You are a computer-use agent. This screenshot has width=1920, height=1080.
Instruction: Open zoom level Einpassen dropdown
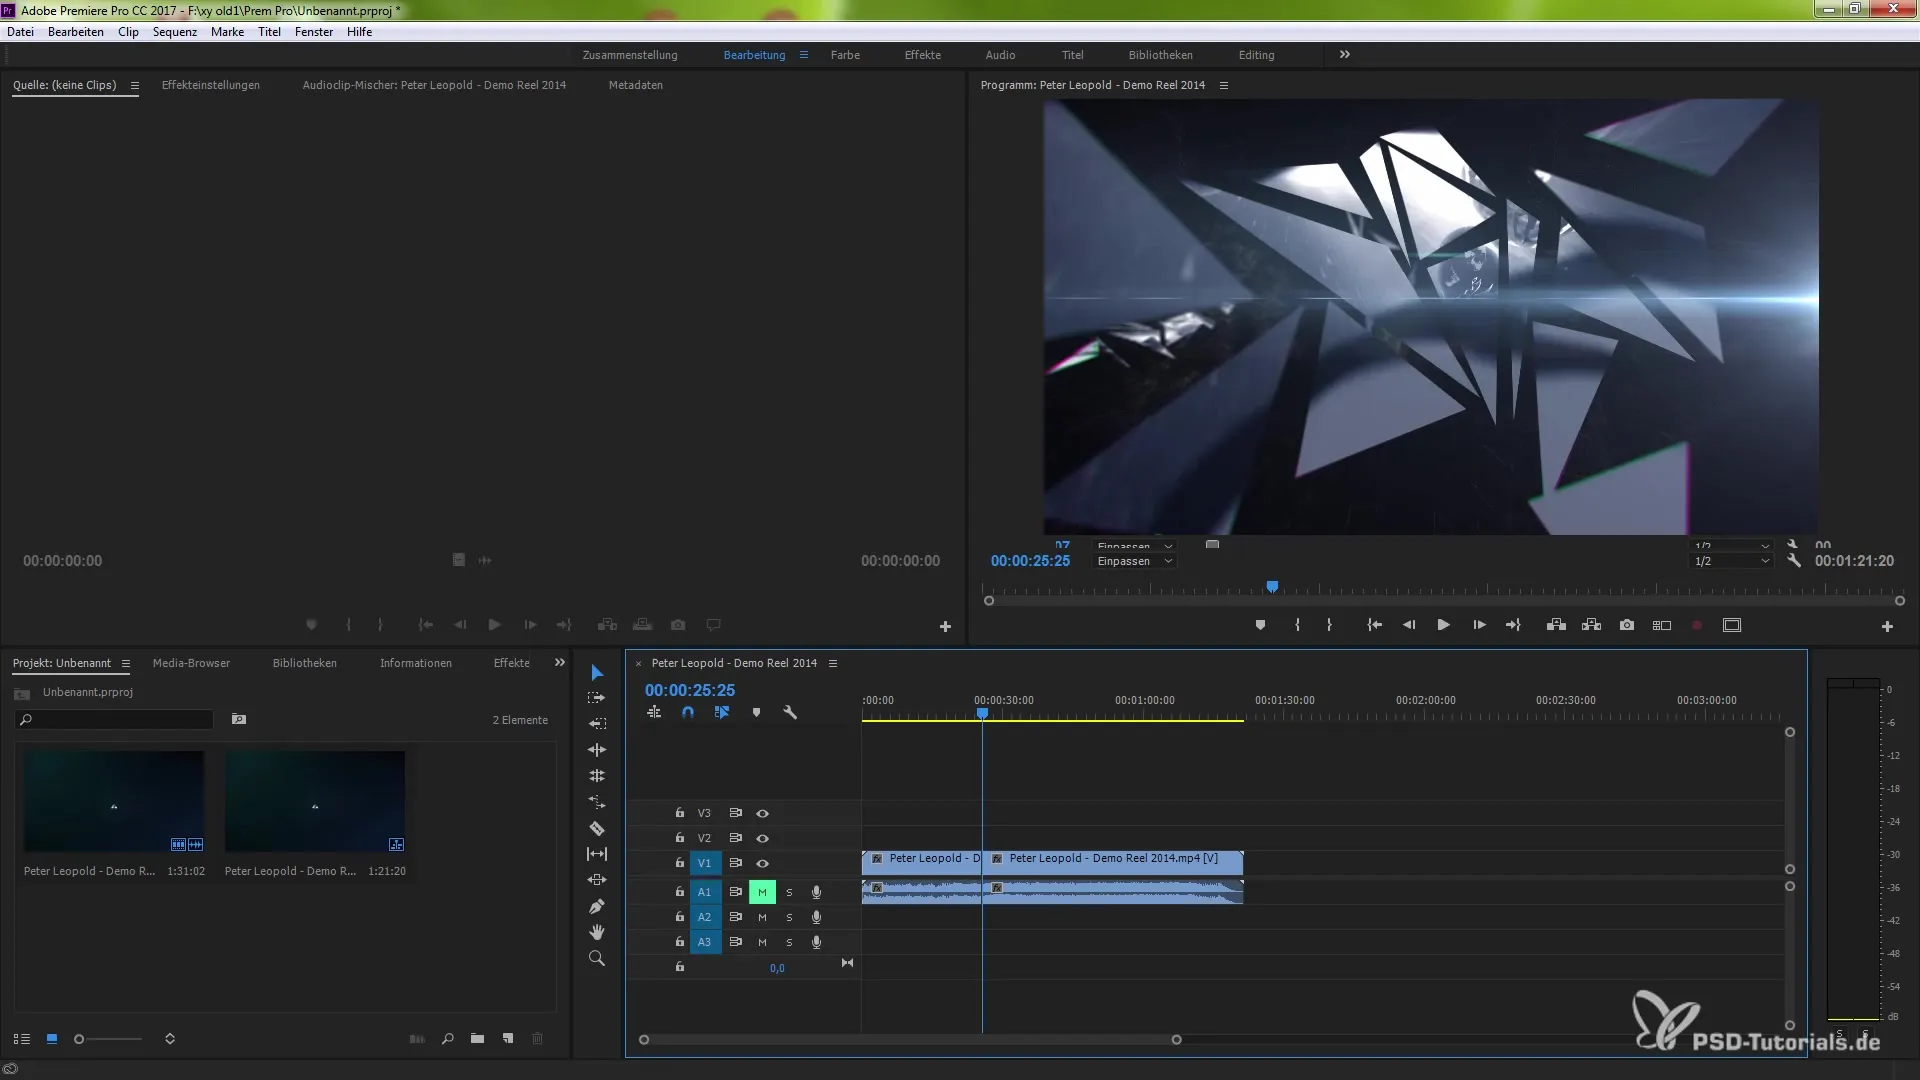(1134, 561)
